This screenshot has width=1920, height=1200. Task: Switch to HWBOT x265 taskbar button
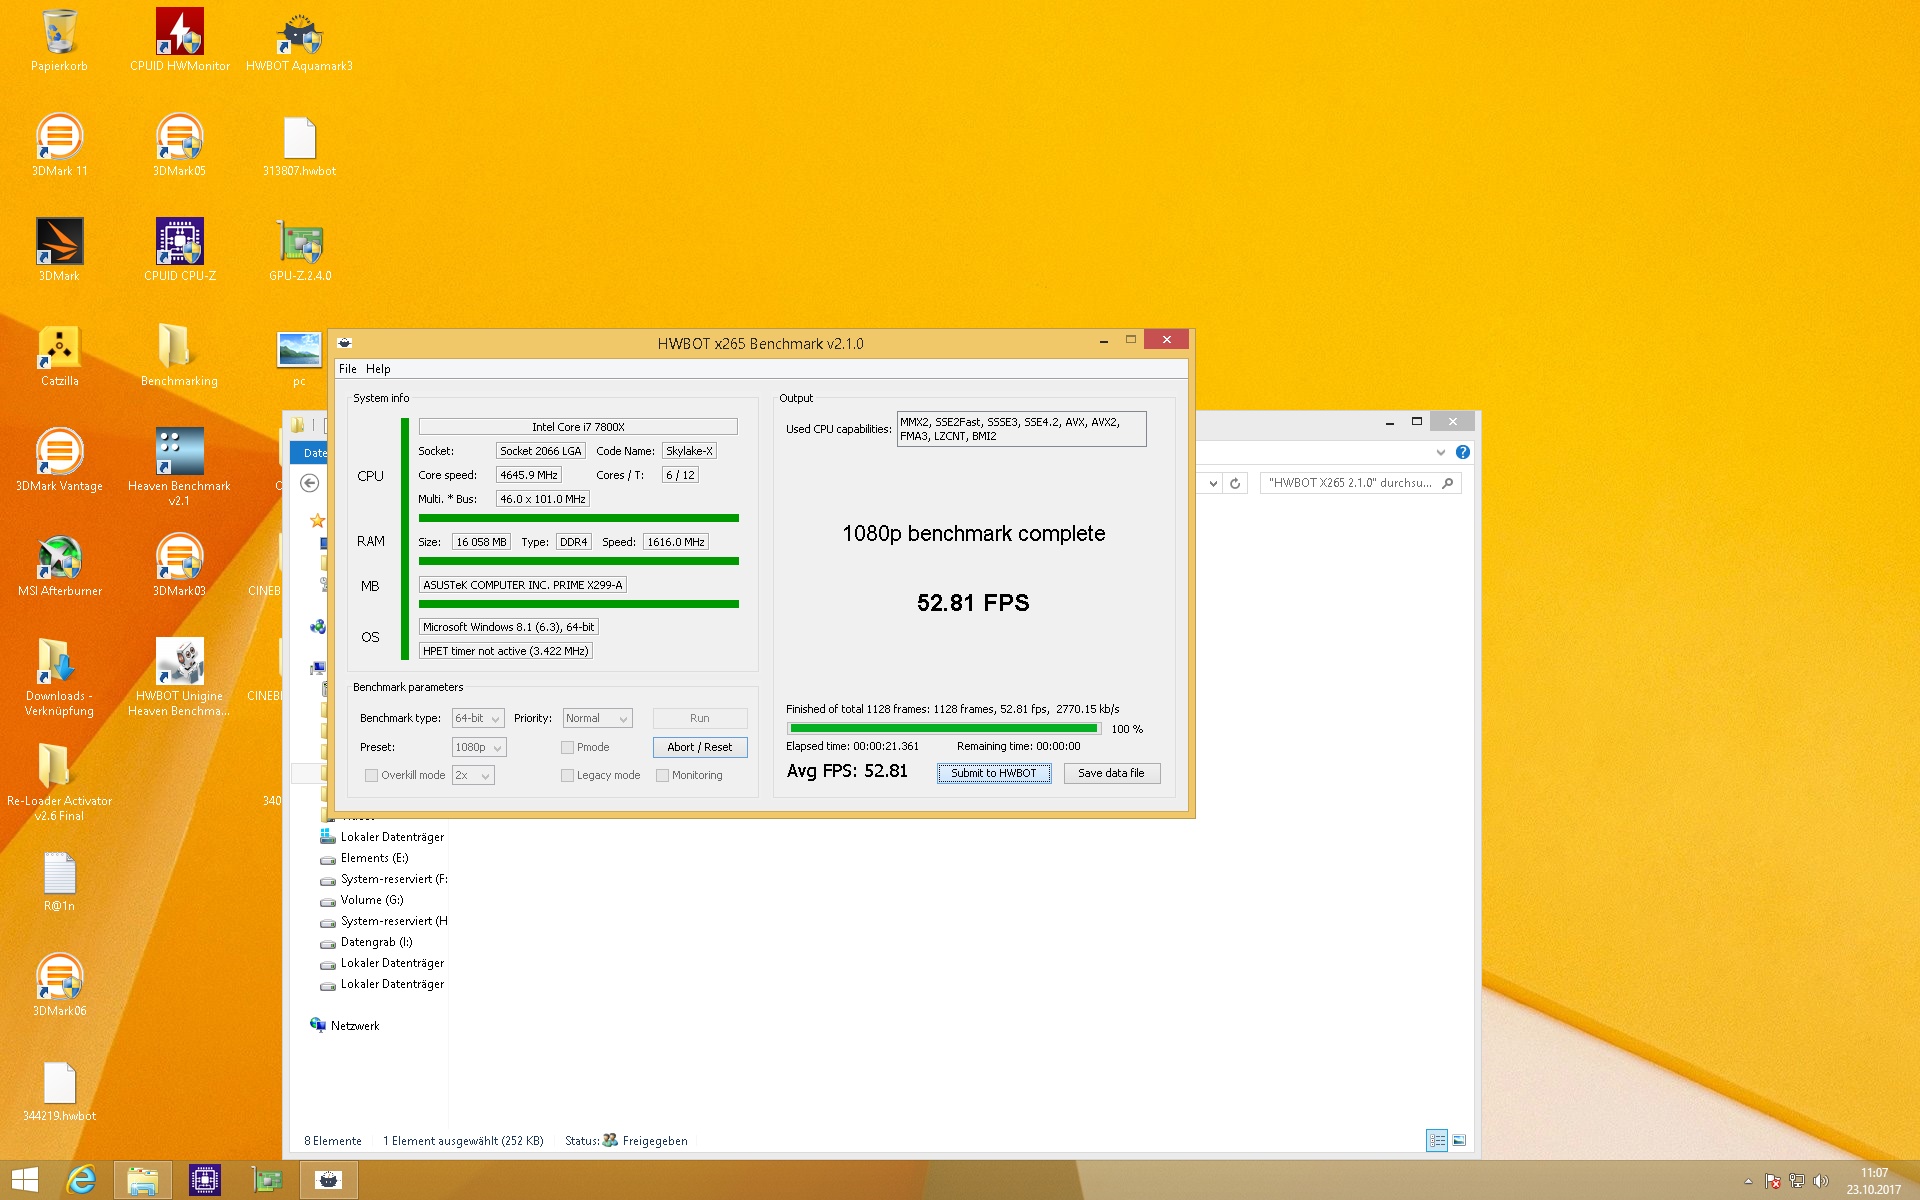pyautogui.click(x=329, y=1180)
